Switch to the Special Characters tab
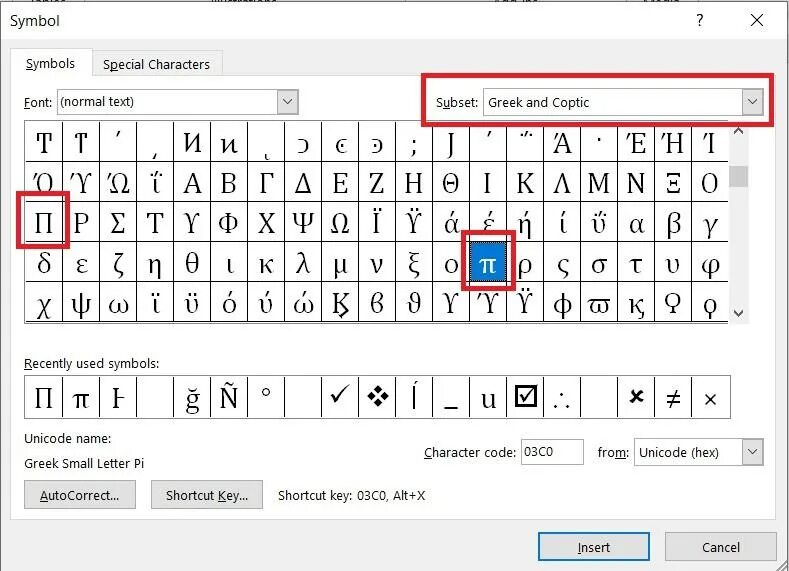 point(156,64)
